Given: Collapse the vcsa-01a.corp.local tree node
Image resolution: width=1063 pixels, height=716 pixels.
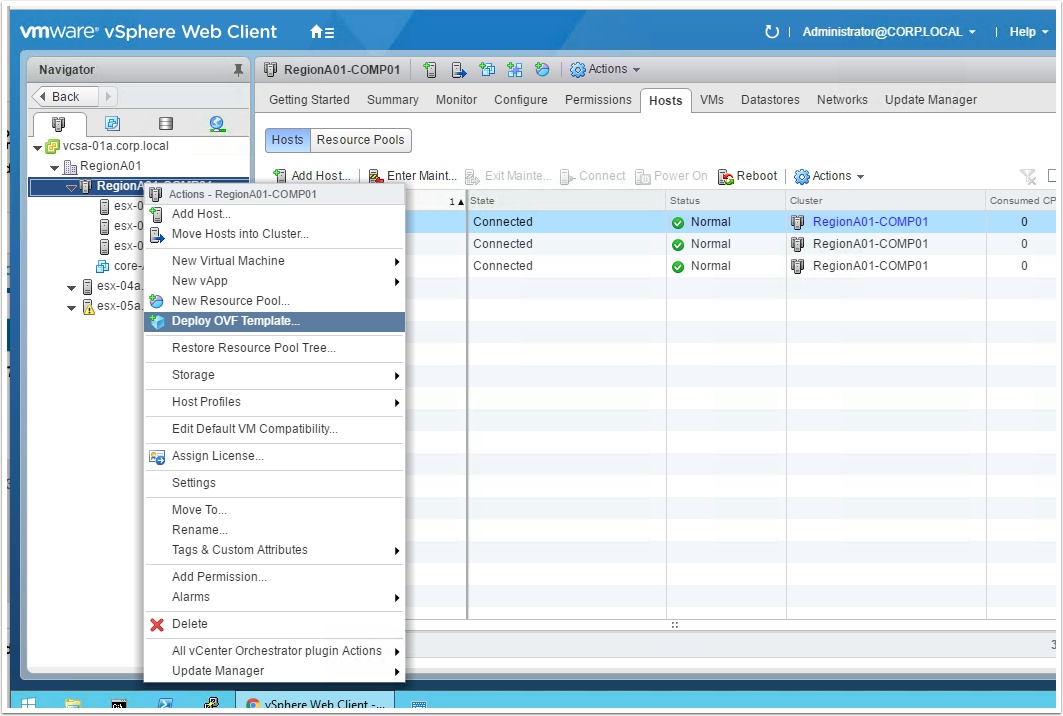Looking at the screenshot, I should point(37,147).
